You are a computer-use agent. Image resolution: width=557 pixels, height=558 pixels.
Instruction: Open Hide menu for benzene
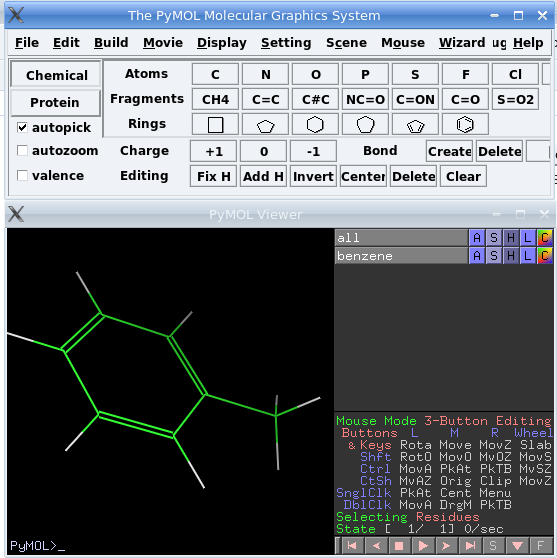point(511,256)
